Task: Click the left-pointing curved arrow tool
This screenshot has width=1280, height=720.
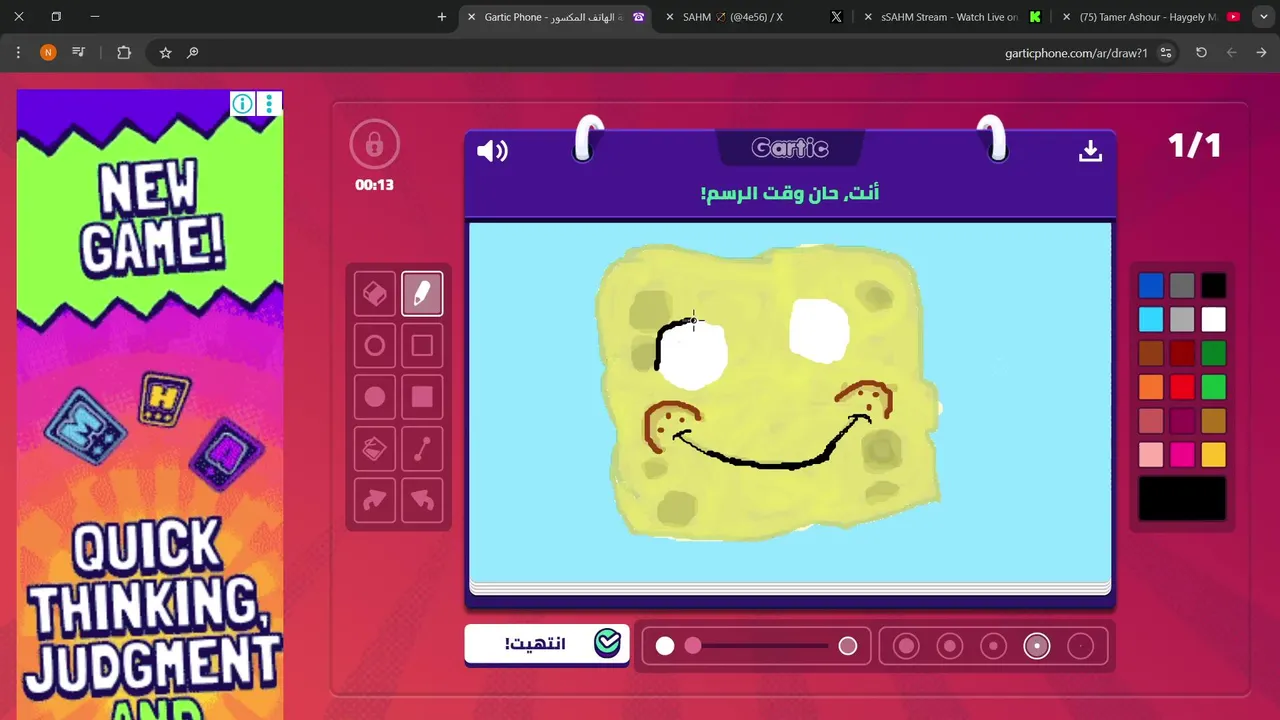Action: coord(422,501)
